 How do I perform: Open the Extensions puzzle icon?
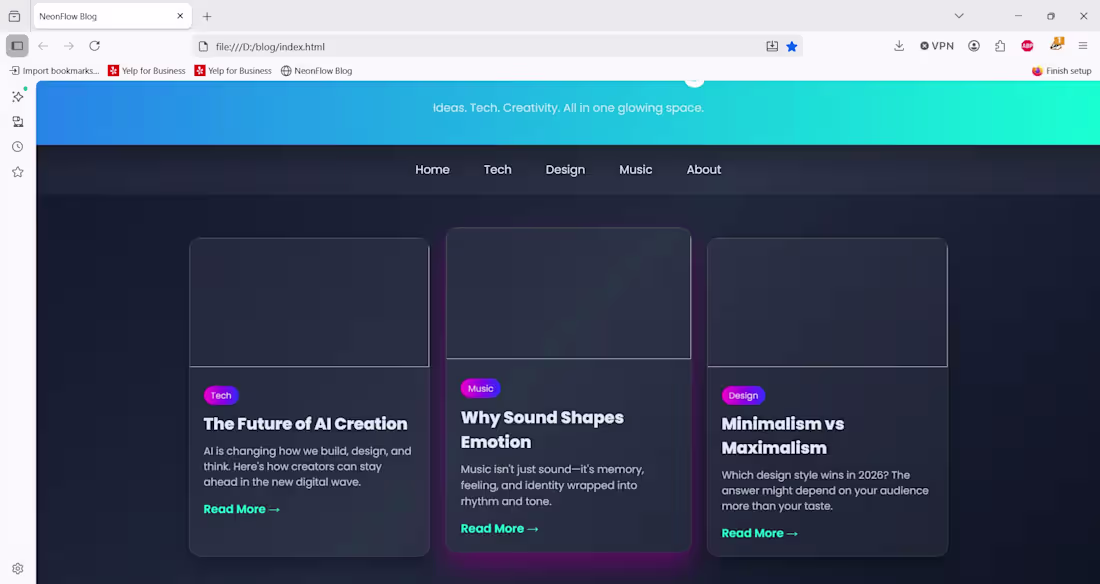tap(1000, 46)
